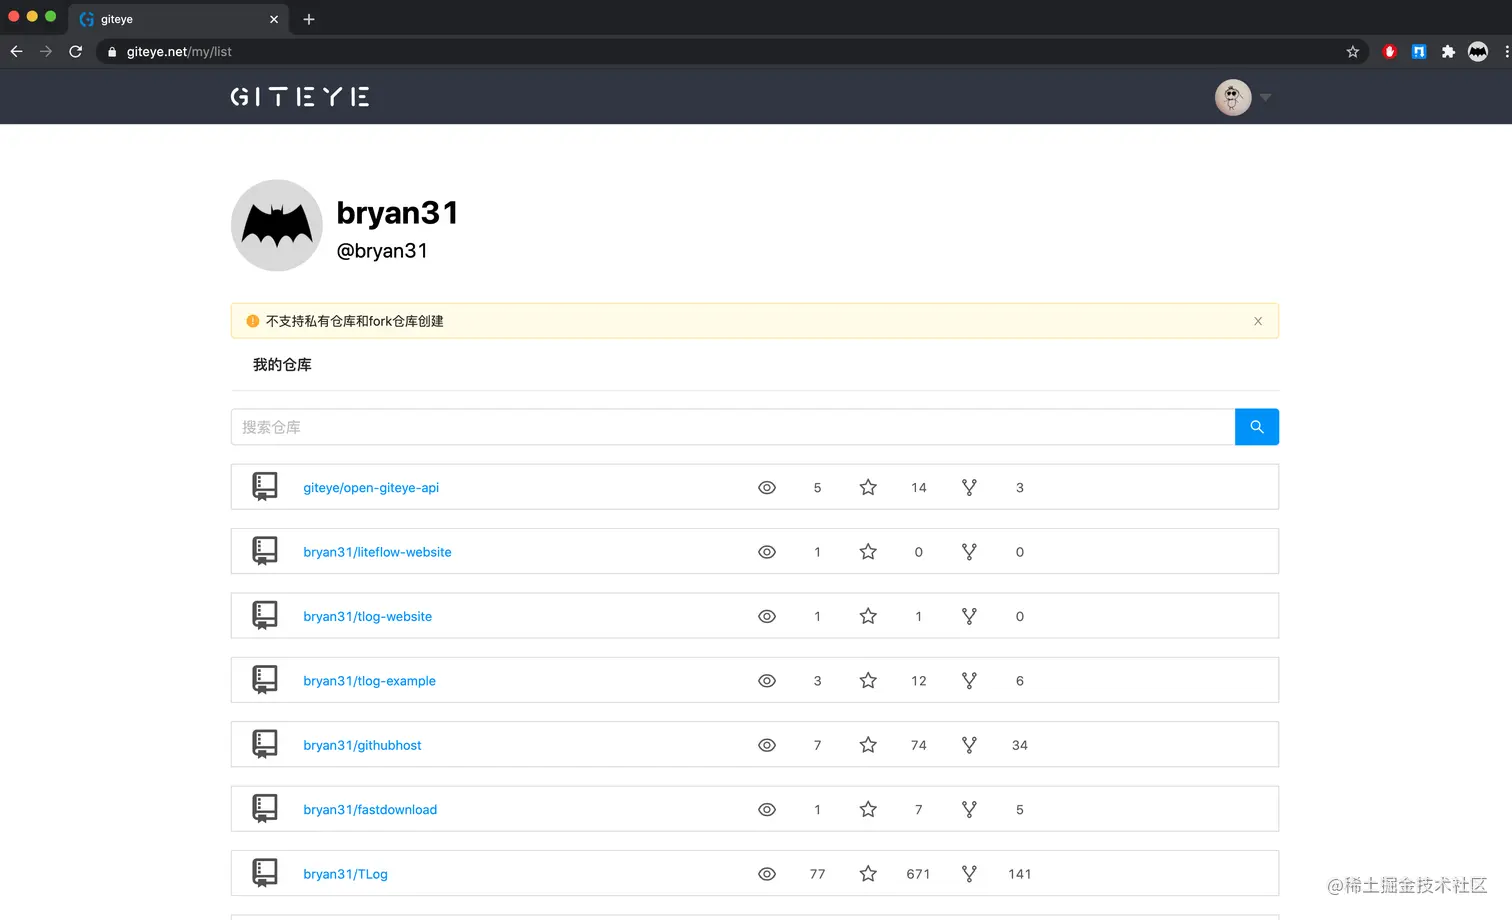Viewport: 1512px width, 920px height.
Task: Open bryan31/tlog-example repository link
Action: click(x=369, y=681)
